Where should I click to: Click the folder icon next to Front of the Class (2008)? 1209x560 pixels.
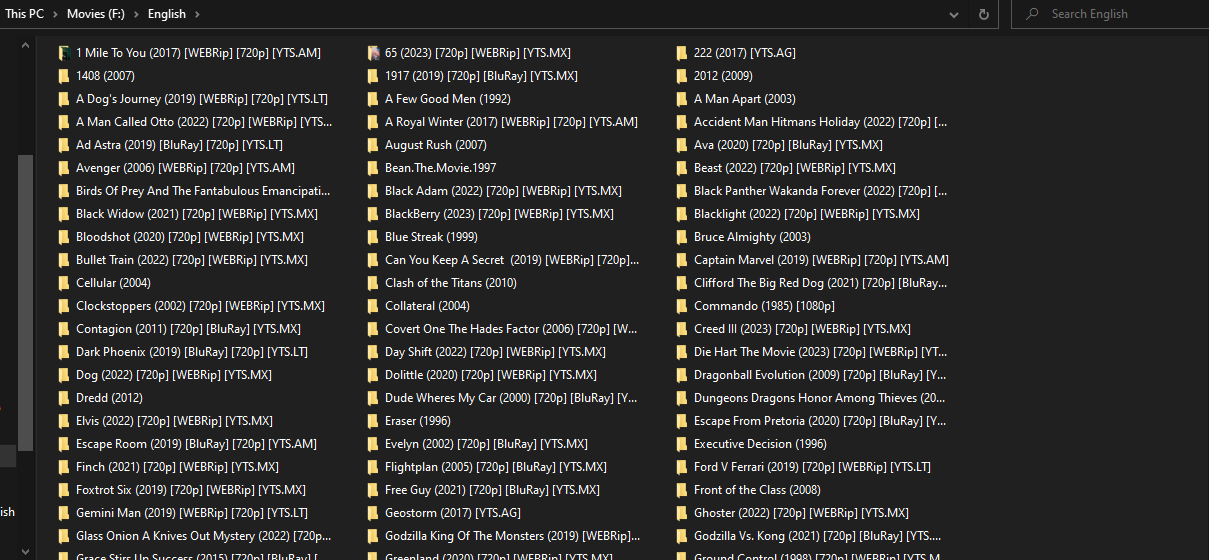pos(682,490)
